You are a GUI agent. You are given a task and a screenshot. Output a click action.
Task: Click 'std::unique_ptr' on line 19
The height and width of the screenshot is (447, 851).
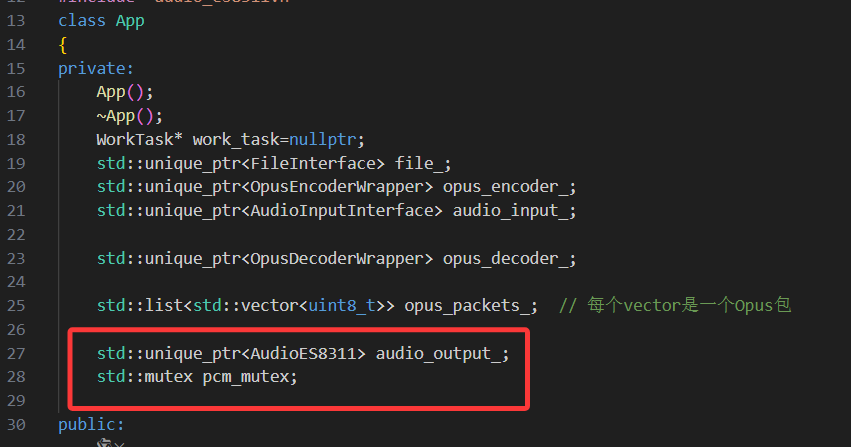168,164
